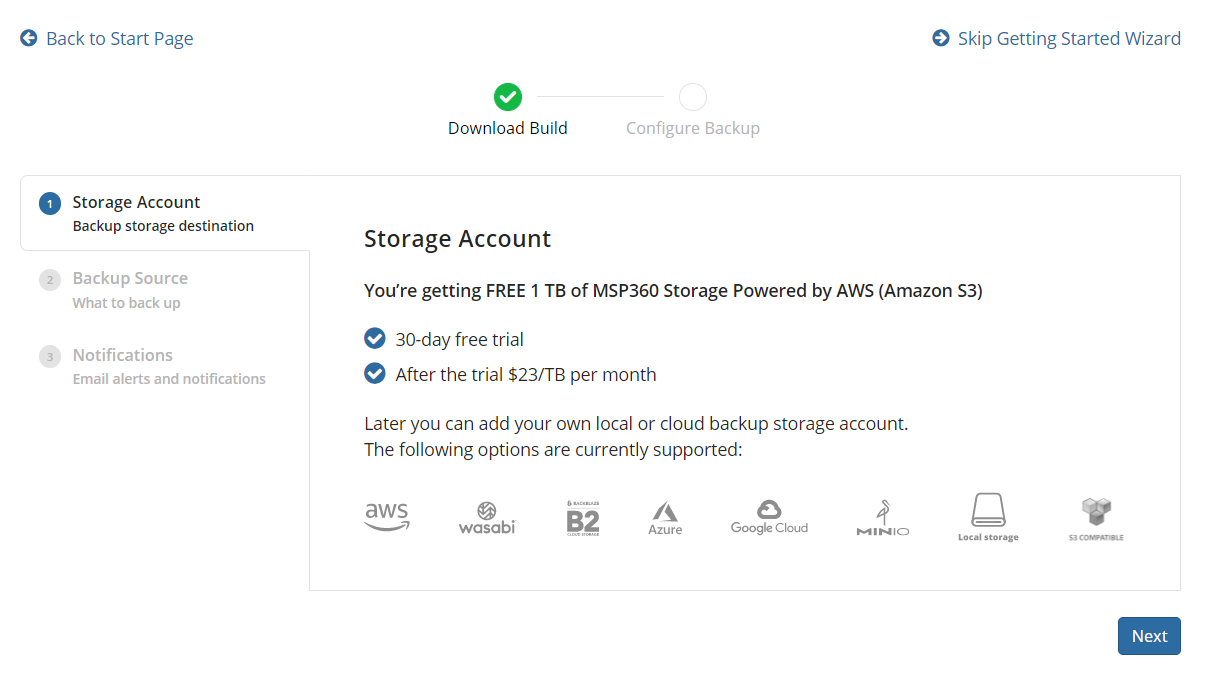Click the AWS logo icon
The width and height of the screenshot is (1215, 681).
pyautogui.click(x=387, y=517)
